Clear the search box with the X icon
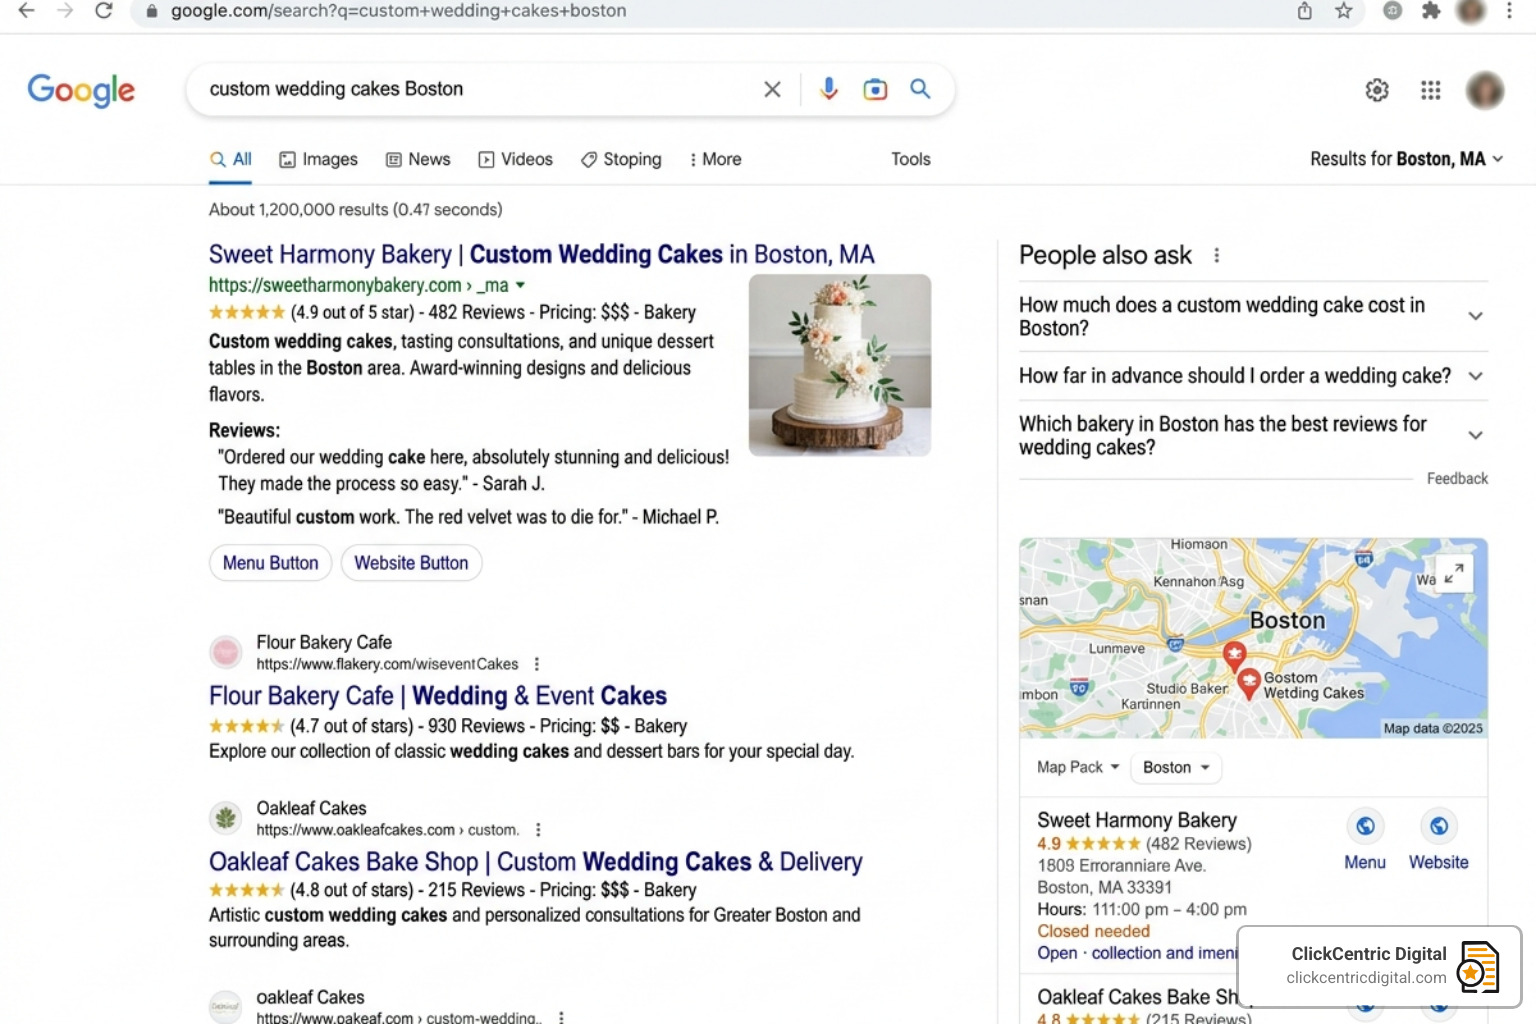The image size is (1536, 1024). click(772, 89)
